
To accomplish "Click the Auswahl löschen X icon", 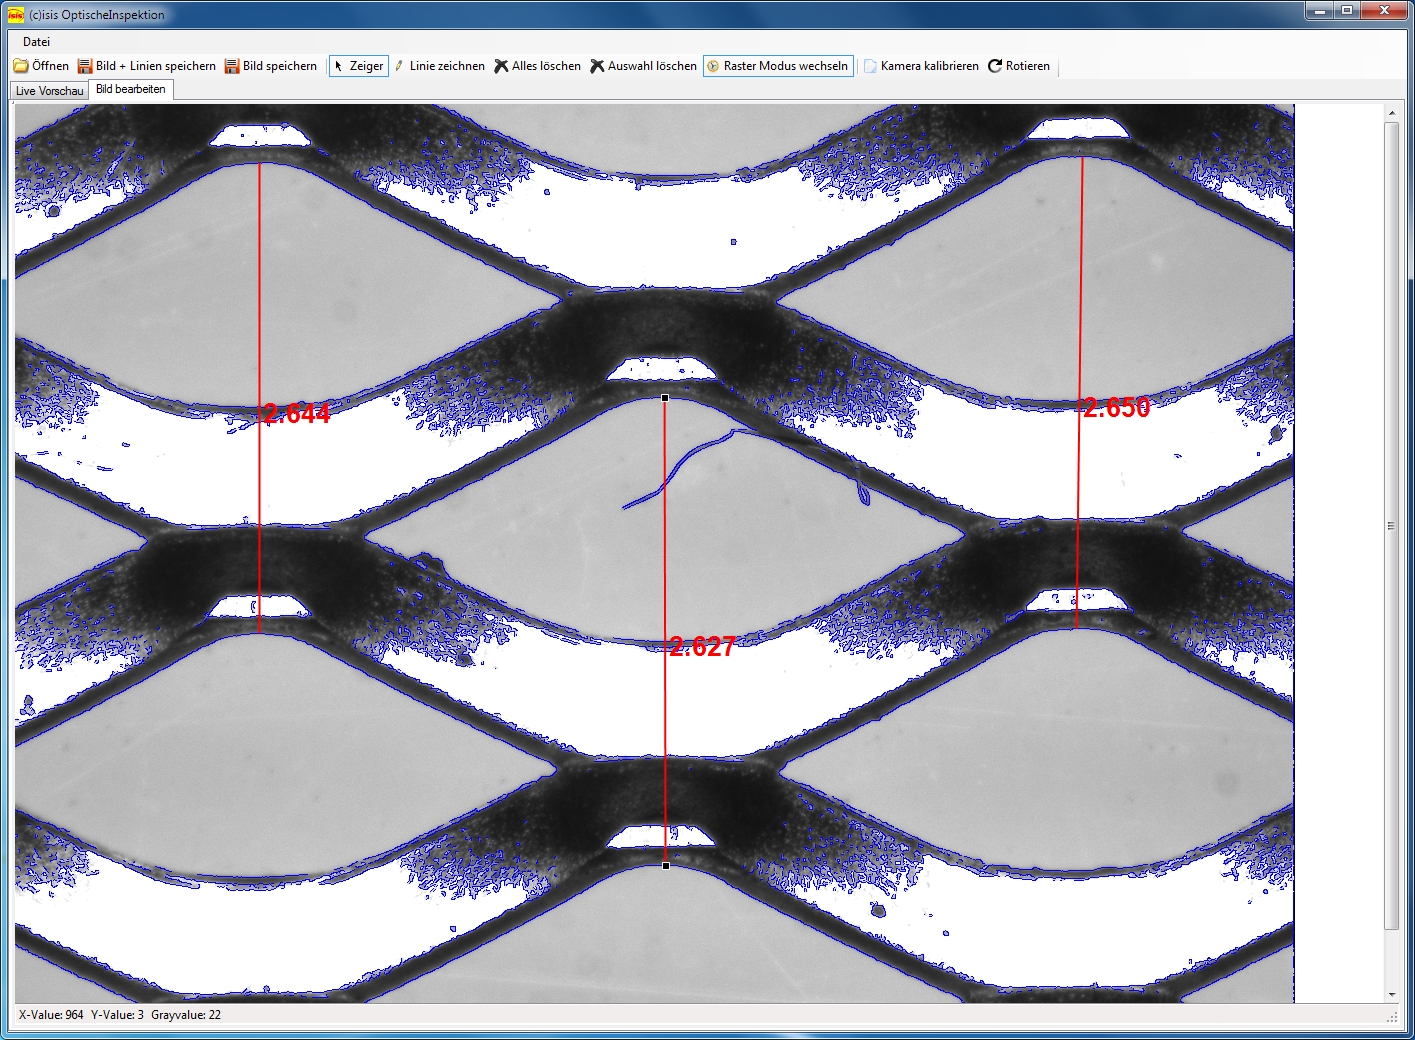I will pos(597,66).
